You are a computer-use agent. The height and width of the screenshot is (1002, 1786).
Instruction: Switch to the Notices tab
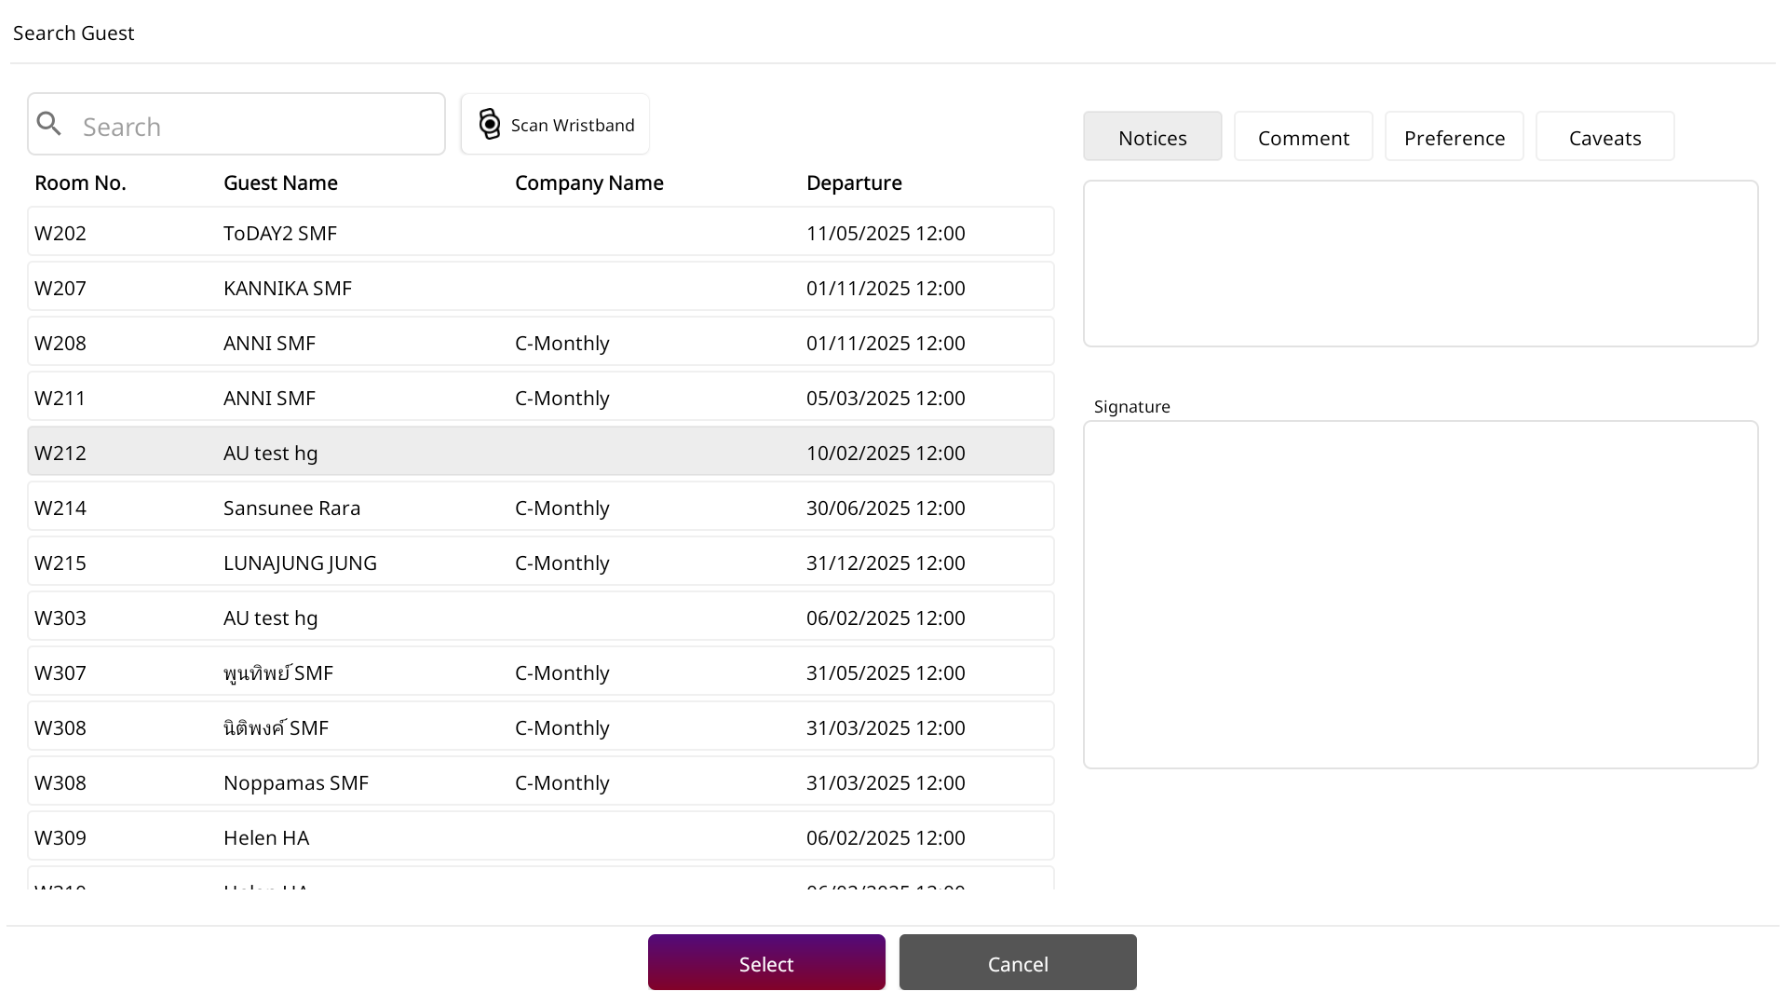pos(1152,137)
